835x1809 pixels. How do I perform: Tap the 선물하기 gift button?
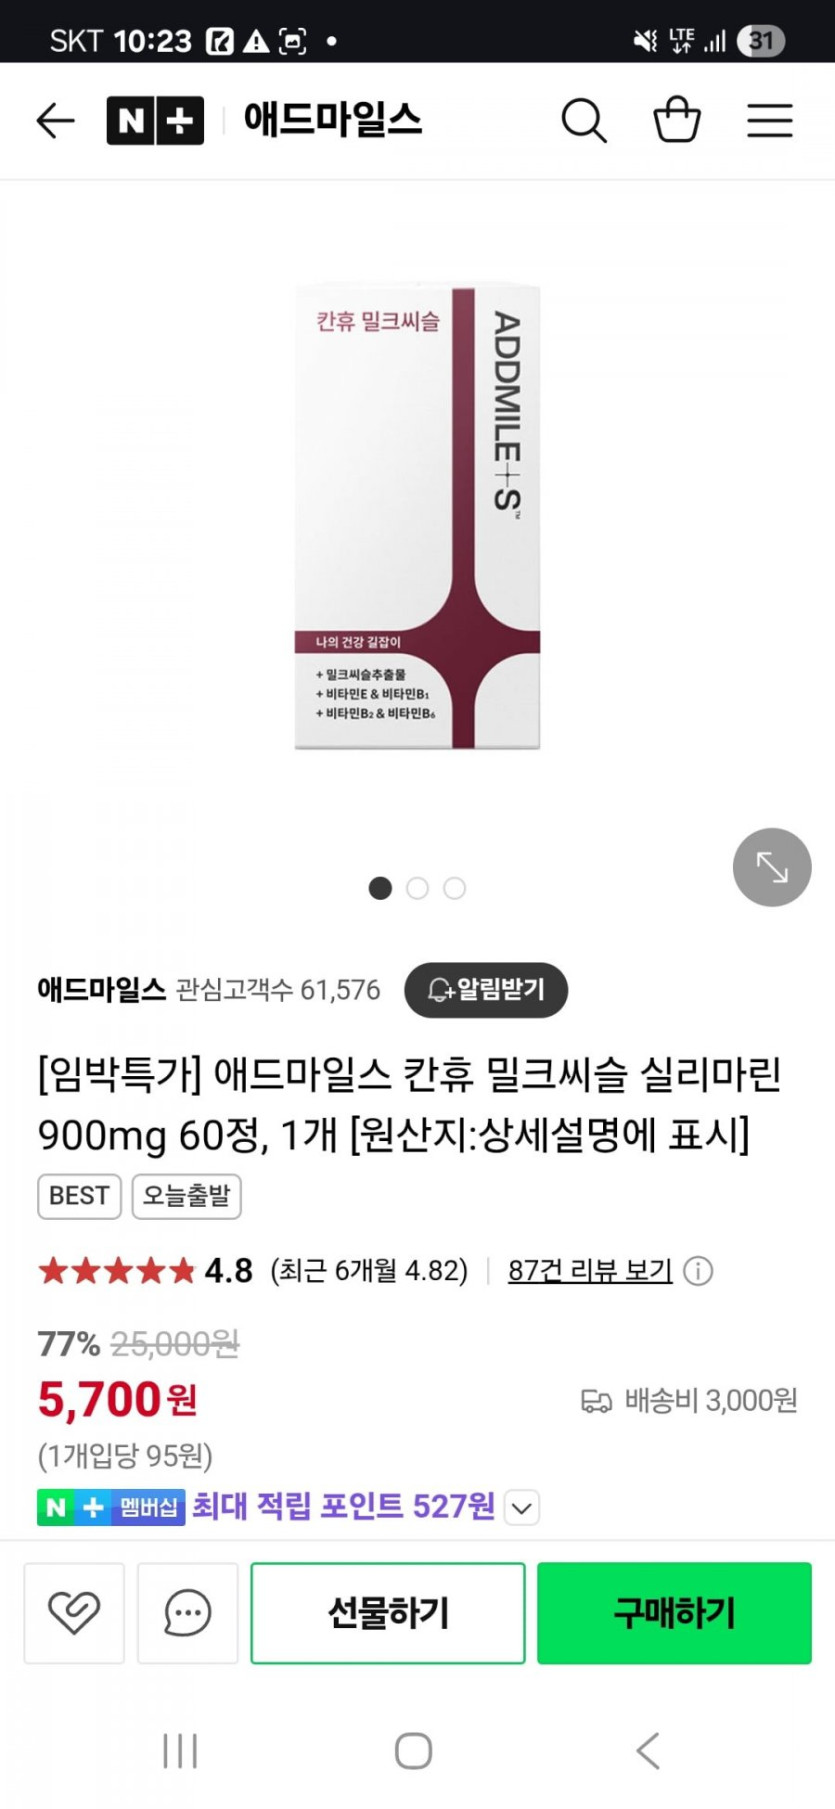388,1613
